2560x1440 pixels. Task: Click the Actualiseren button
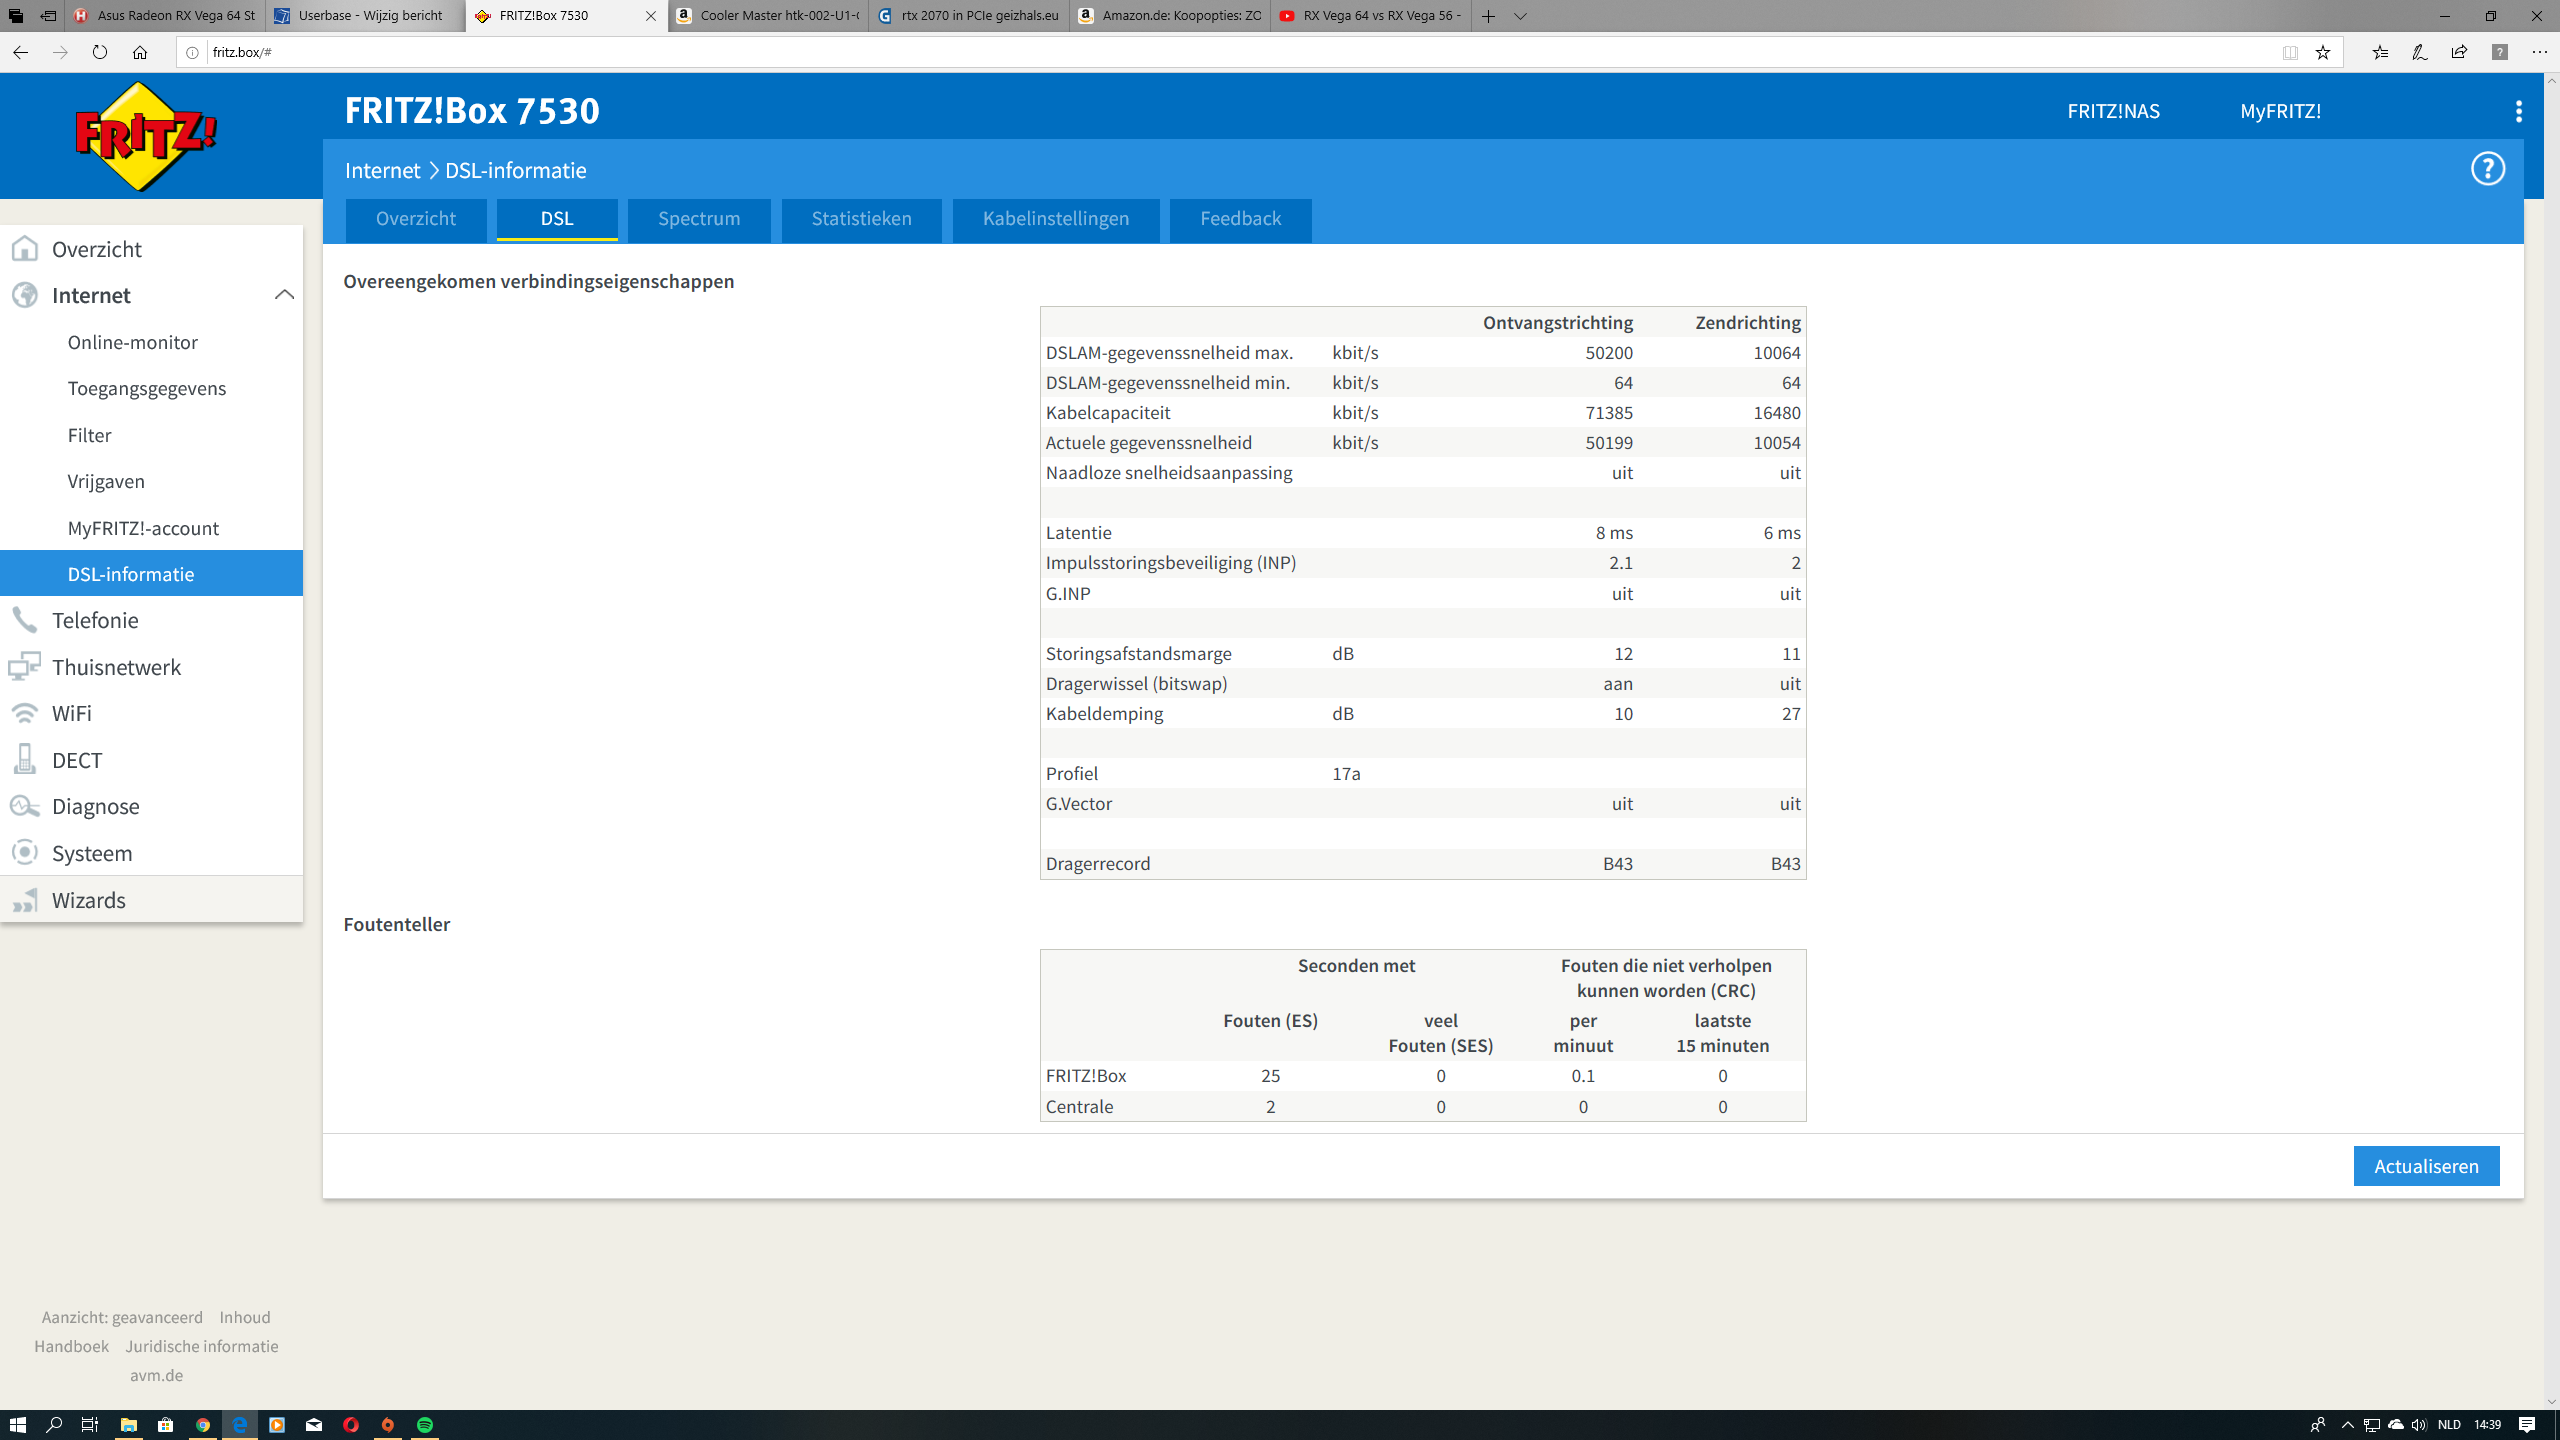pos(2426,1166)
